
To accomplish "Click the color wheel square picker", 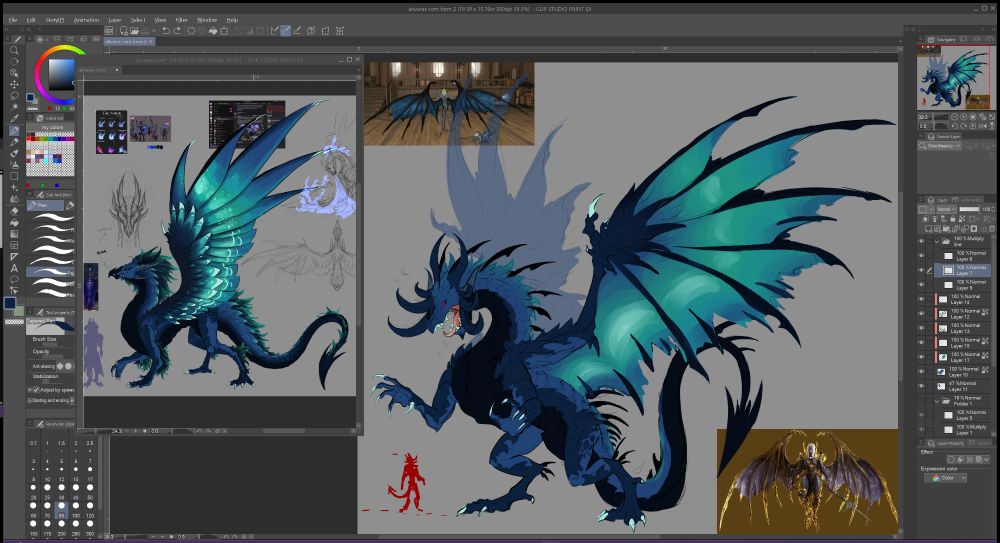I will [x=61, y=73].
